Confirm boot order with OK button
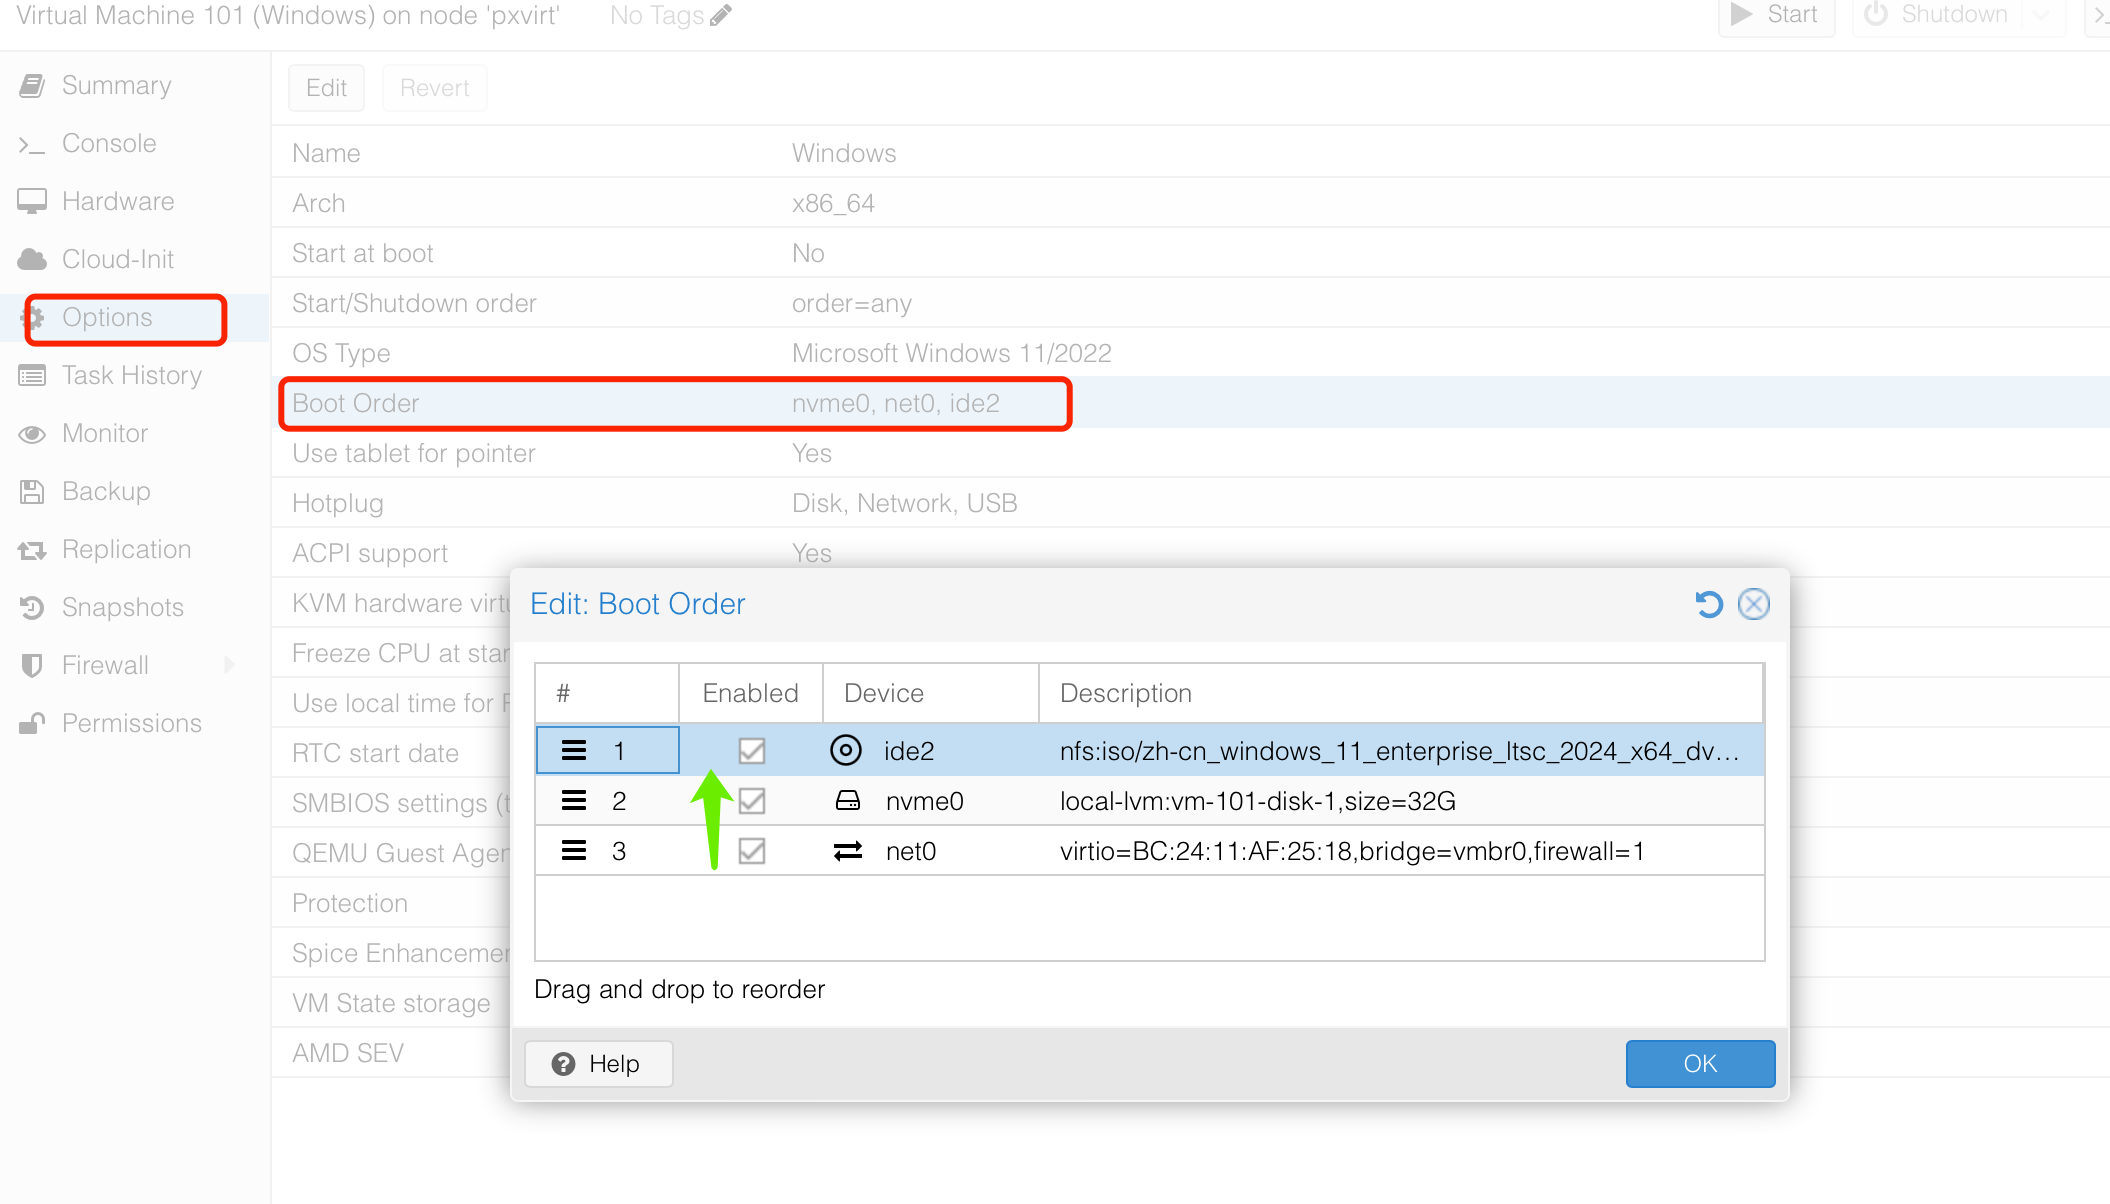The height and width of the screenshot is (1204, 2110). (1700, 1064)
